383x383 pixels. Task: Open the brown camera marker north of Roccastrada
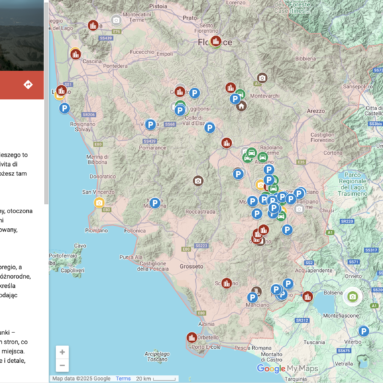(198, 181)
